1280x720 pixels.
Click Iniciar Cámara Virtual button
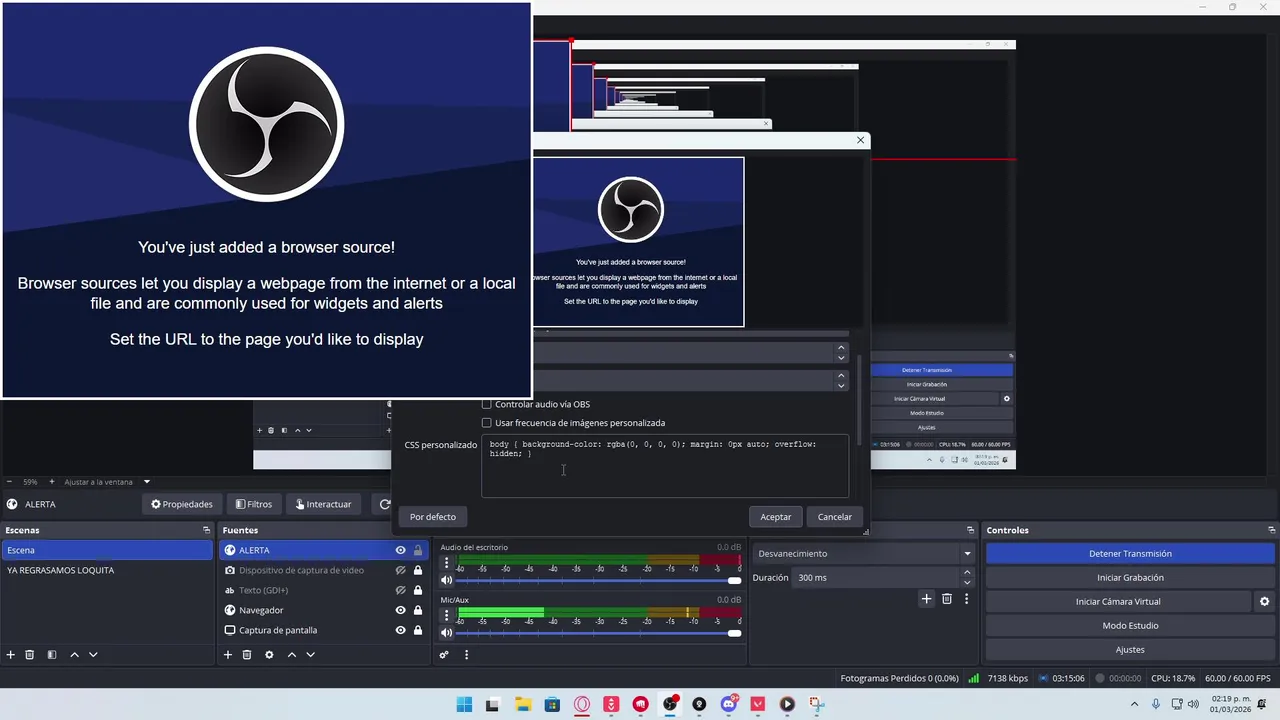[x=1118, y=601]
